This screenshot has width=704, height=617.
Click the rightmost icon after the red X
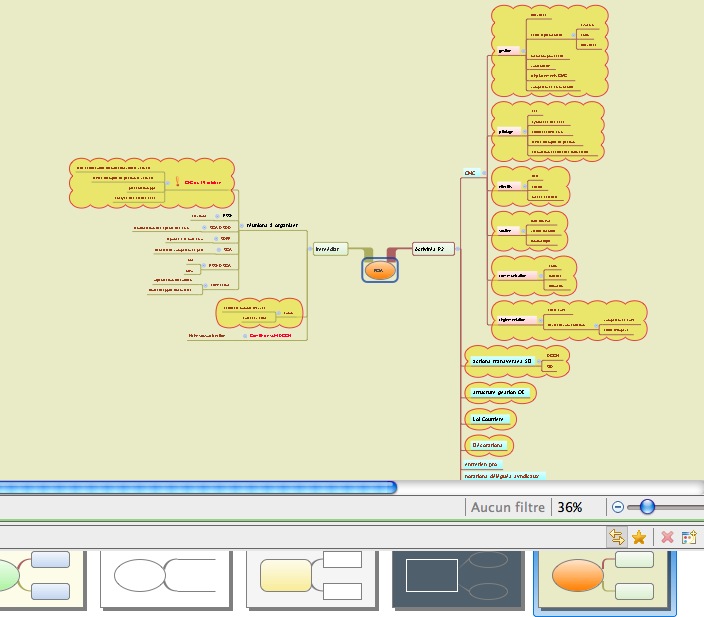click(689, 537)
